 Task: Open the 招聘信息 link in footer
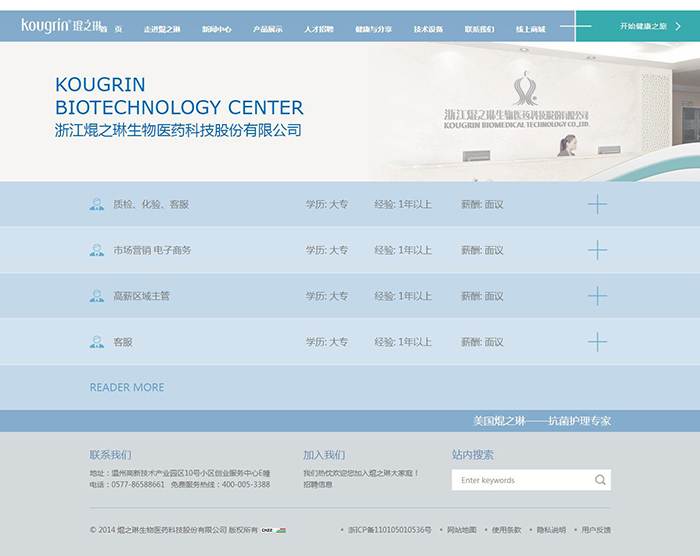coord(318,485)
